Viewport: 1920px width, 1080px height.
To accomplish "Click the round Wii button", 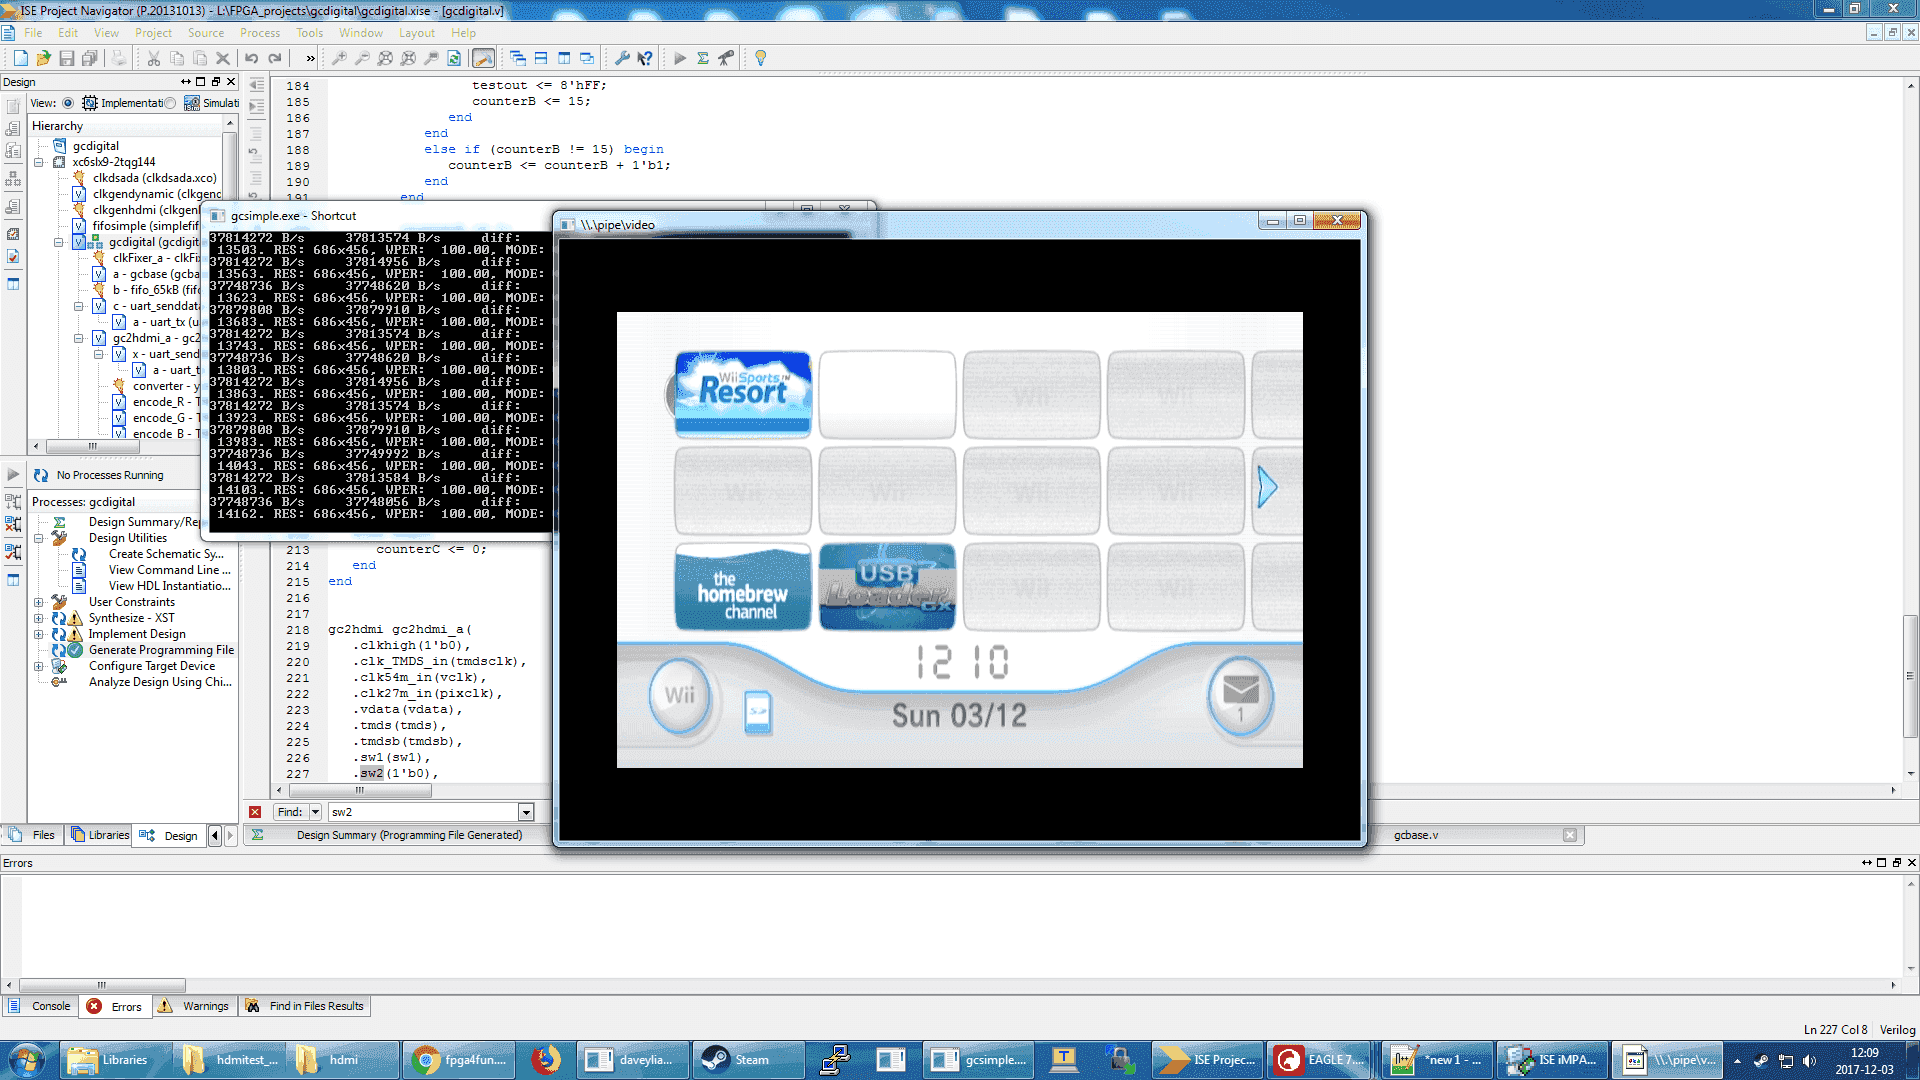I will tap(680, 695).
